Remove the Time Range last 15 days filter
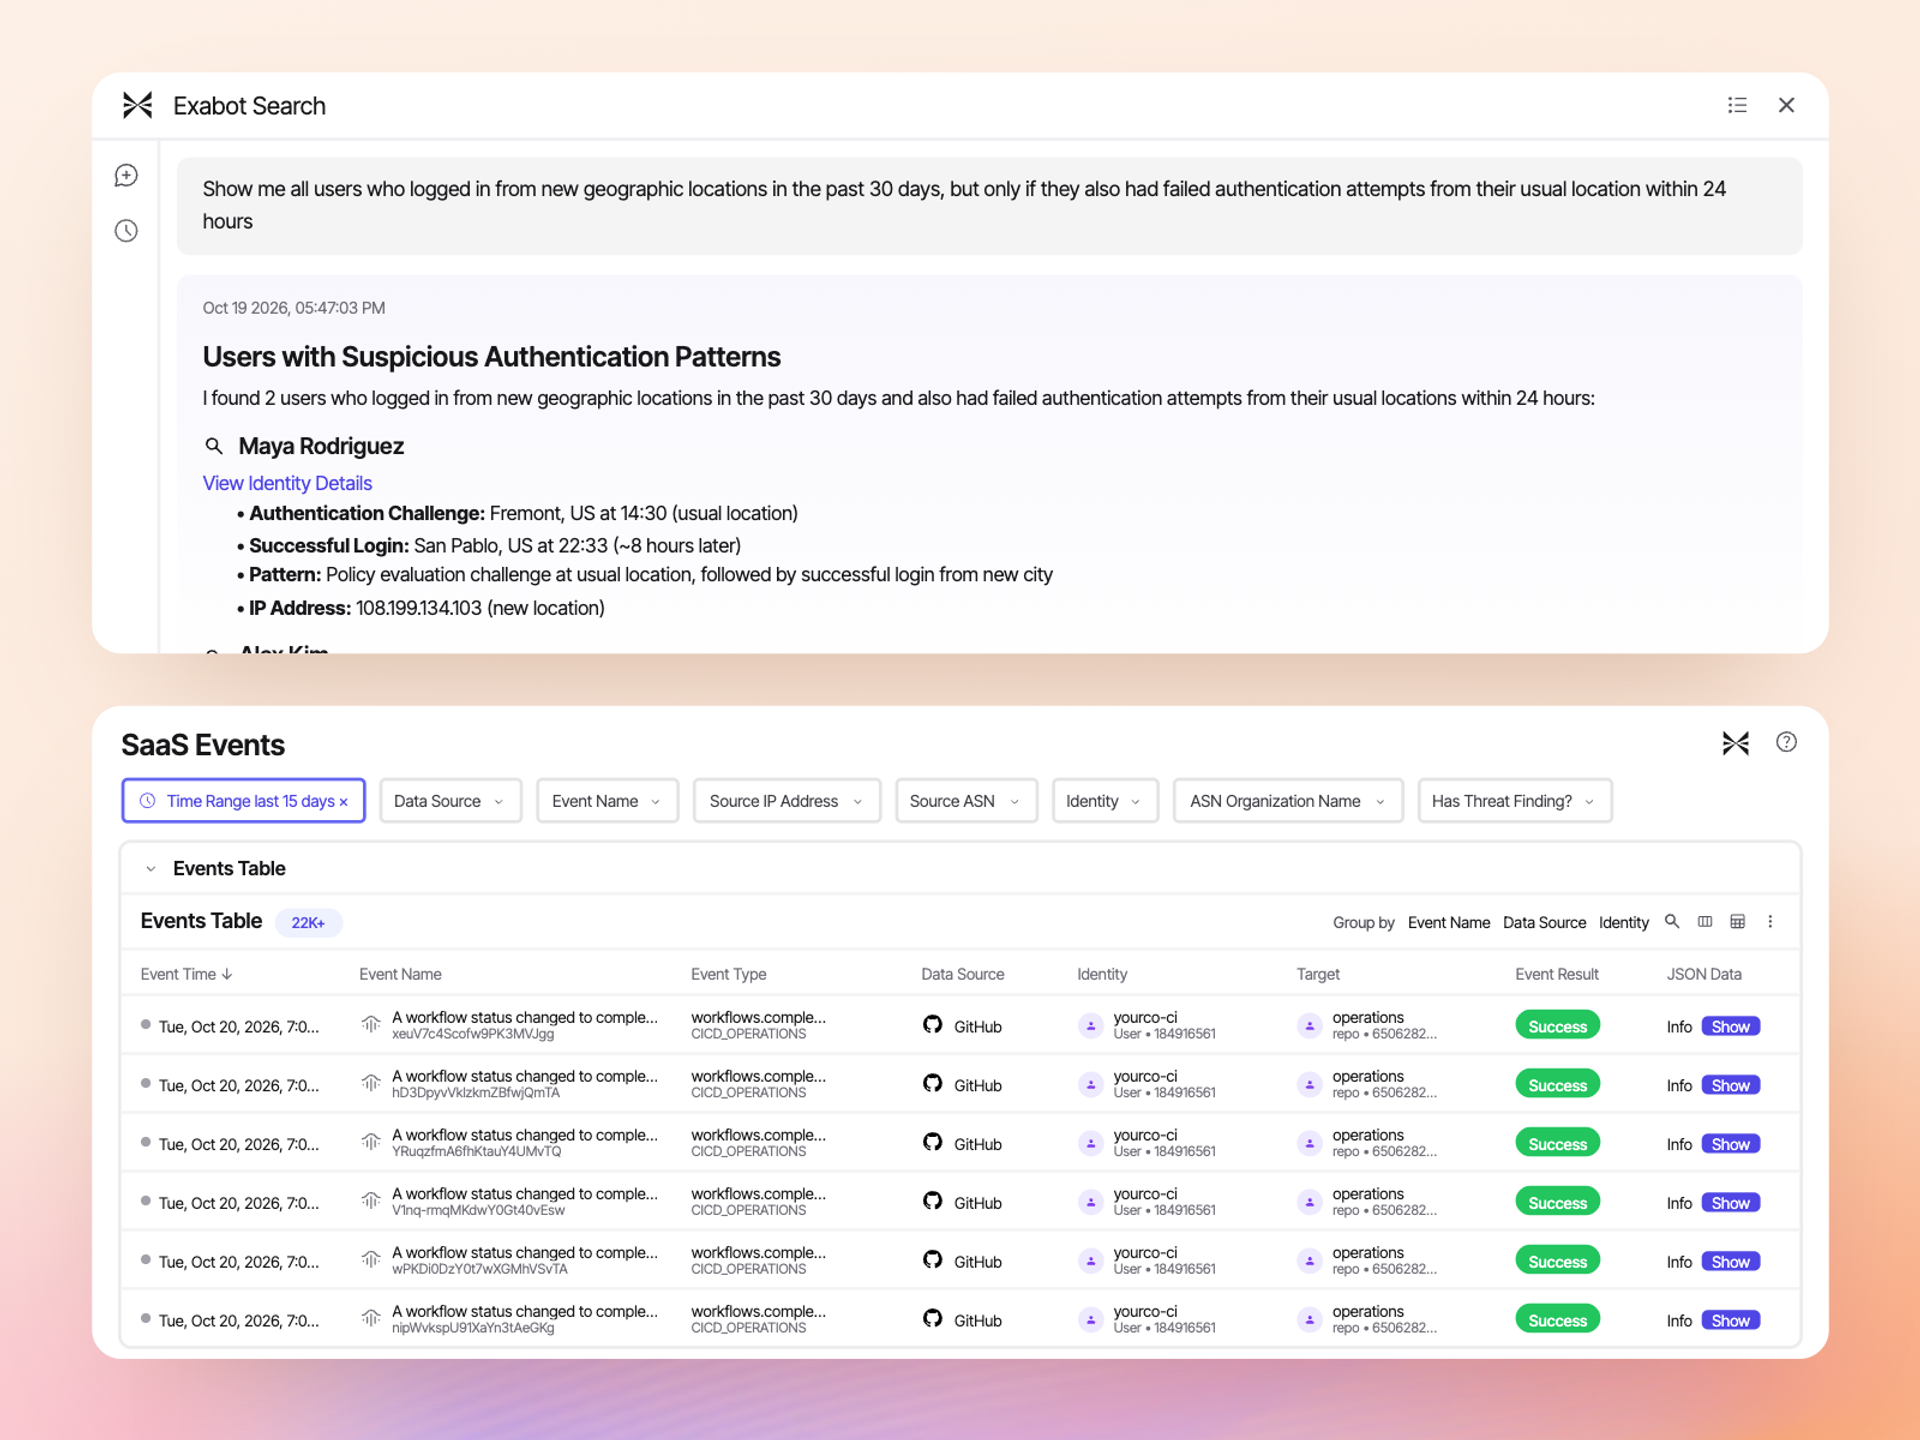 point(343,802)
